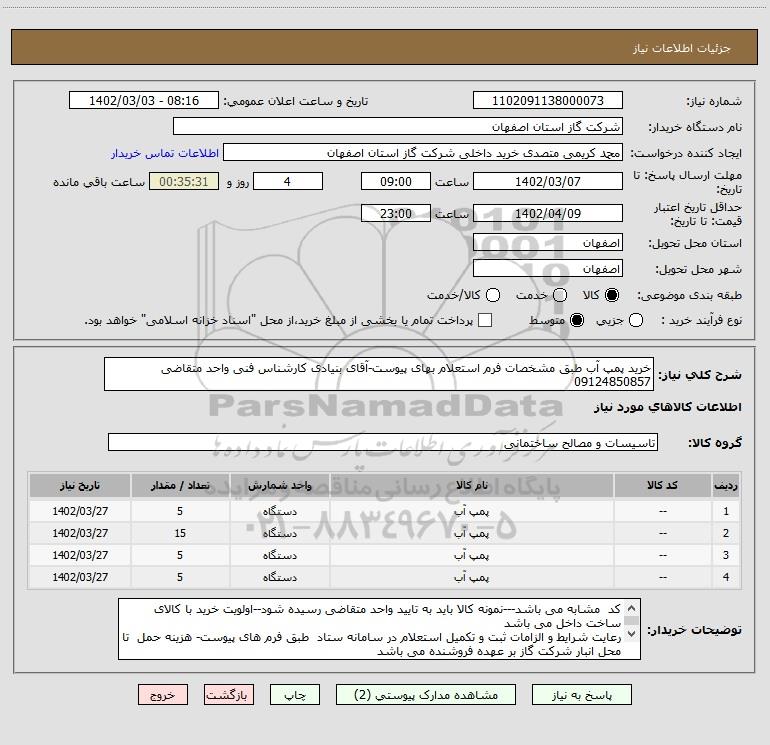The height and width of the screenshot is (745, 770).
Task: Click the چاپ print button
Action: (x=295, y=695)
